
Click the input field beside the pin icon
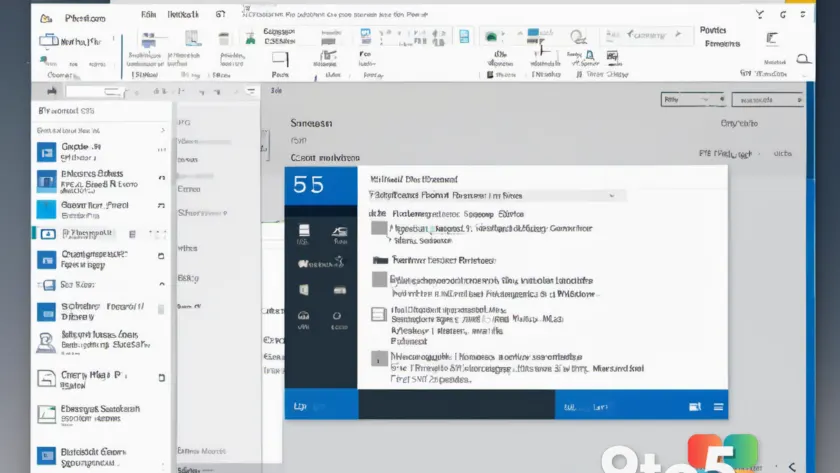coord(95,92)
